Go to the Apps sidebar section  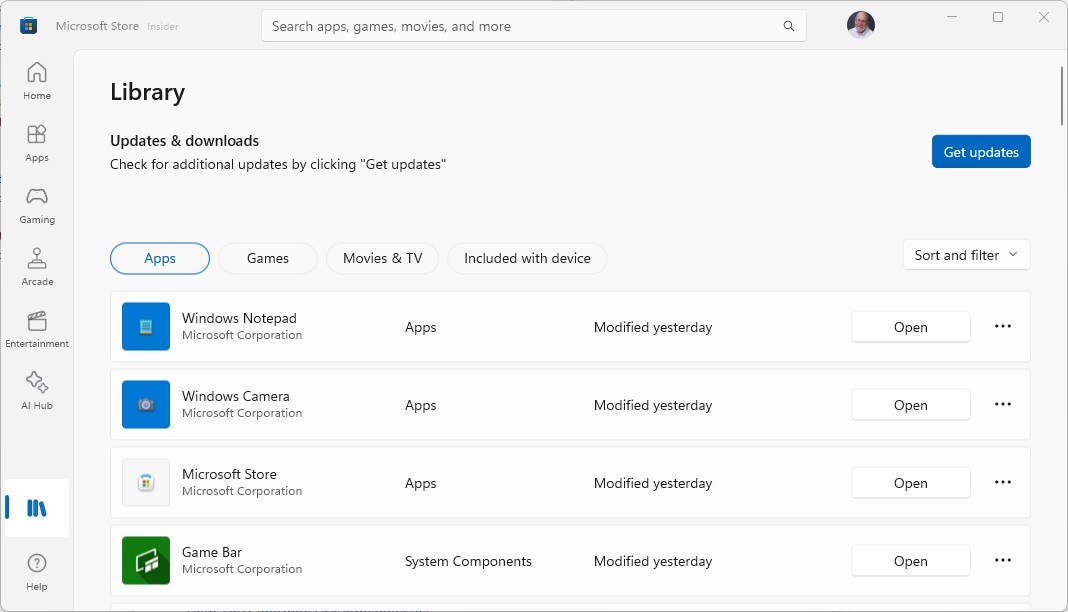click(x=37, y=143)
